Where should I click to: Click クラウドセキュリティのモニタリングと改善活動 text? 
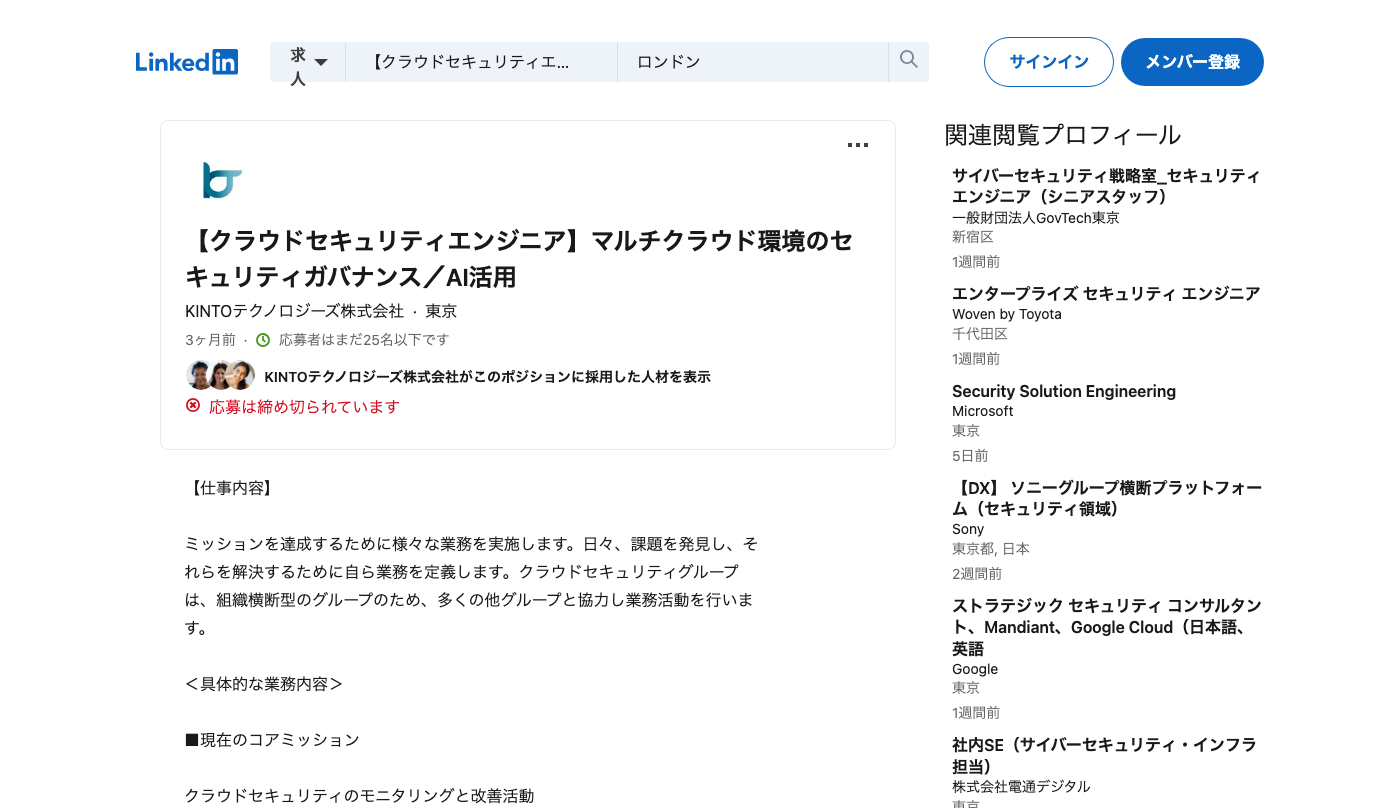[x=360, y=796]
